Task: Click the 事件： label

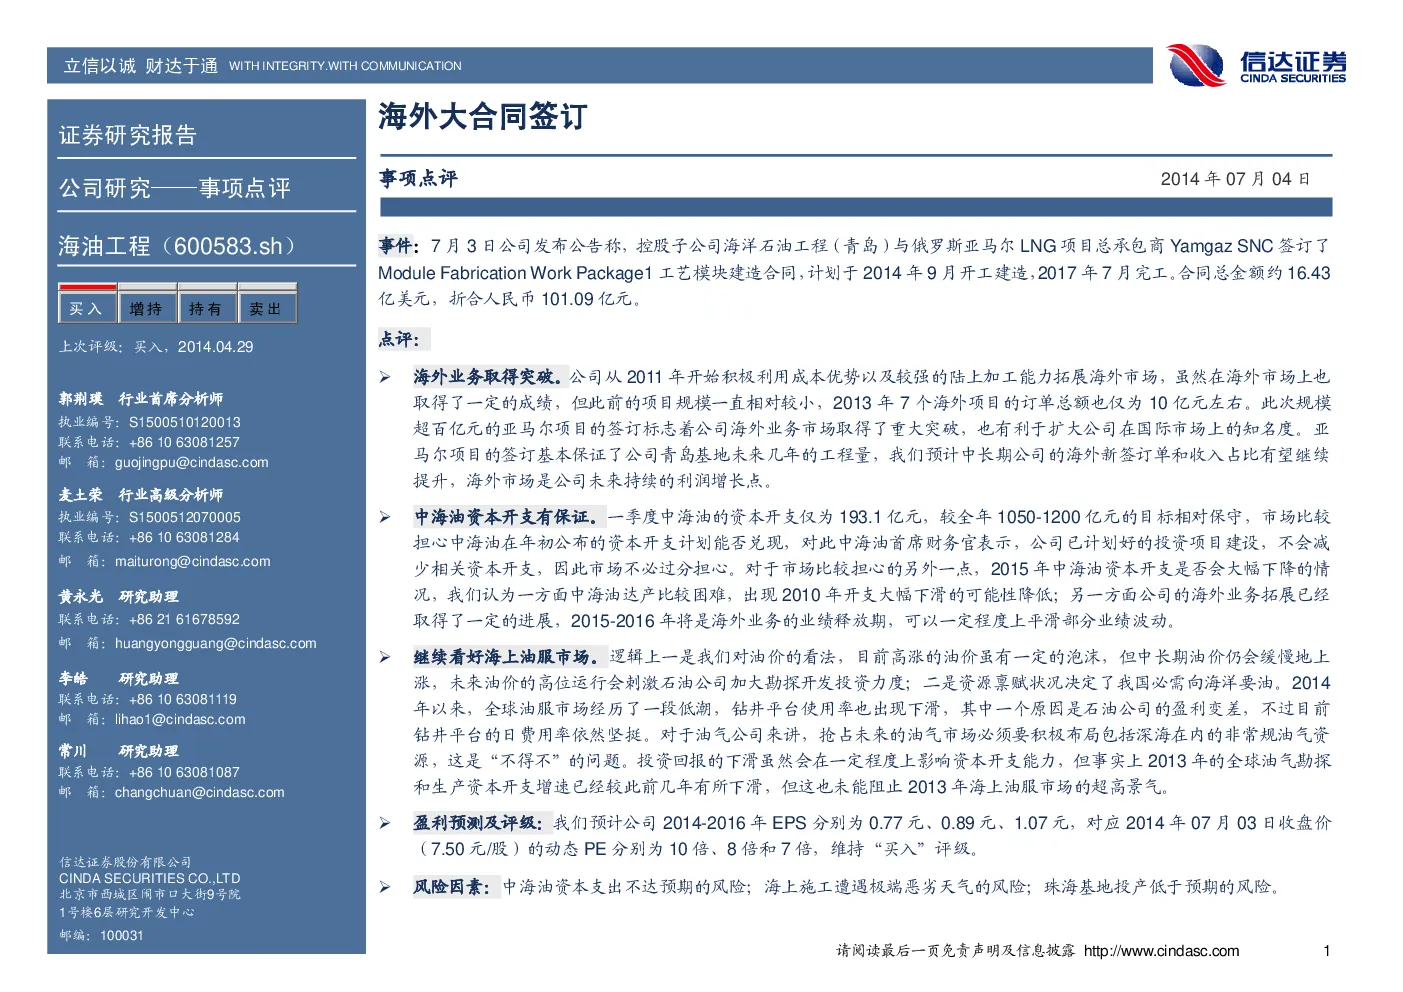Action: (x=398, y=246)
